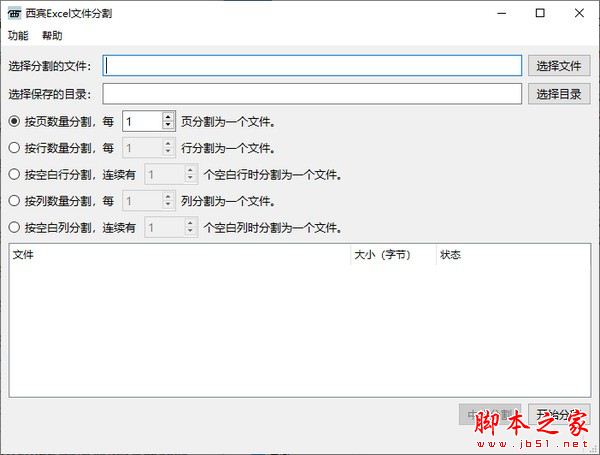Click 列分割为一个文件 text
The width and height of the screenshot is (600, 455).
tap(228, 201)
